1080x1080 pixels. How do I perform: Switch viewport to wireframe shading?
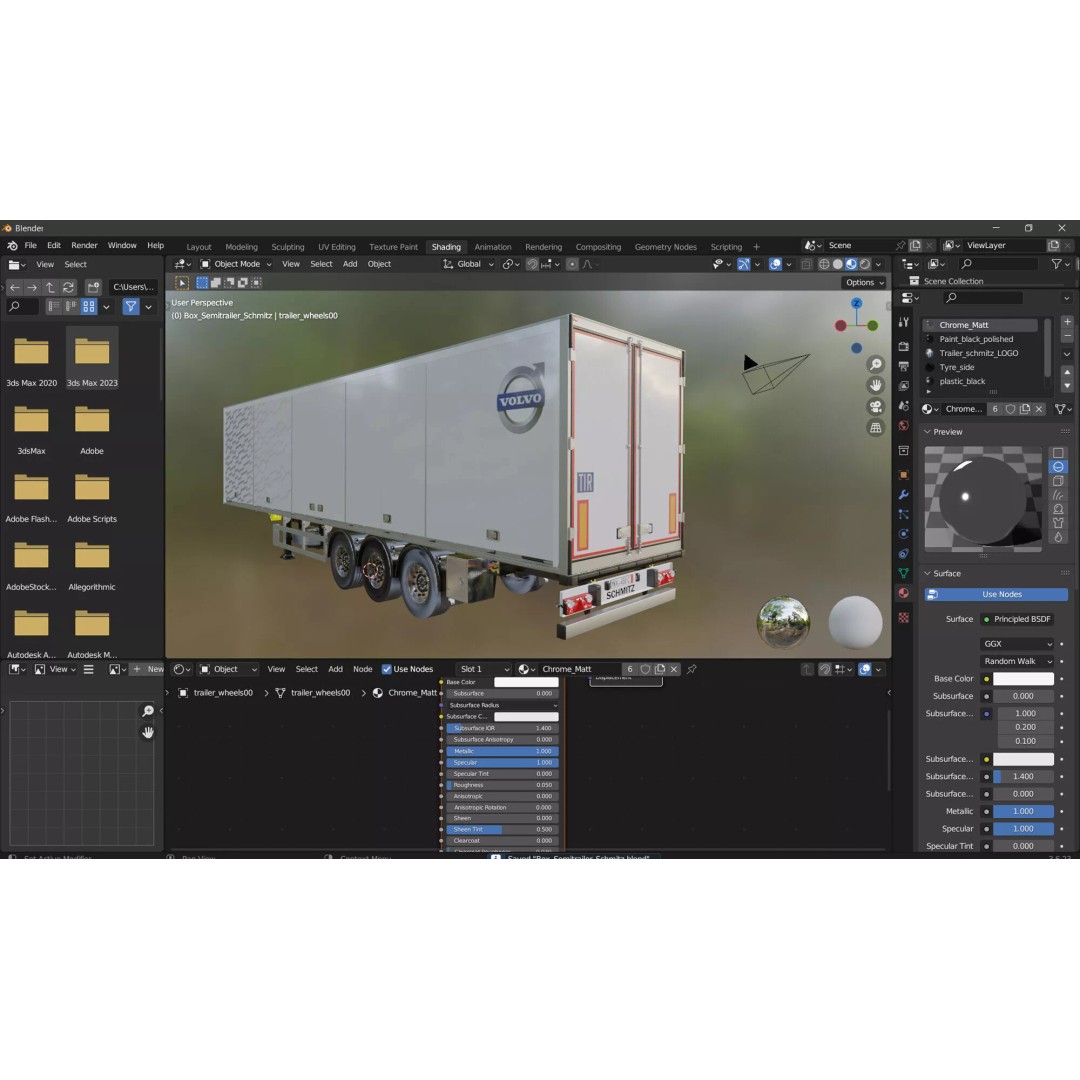pos(824,264)
